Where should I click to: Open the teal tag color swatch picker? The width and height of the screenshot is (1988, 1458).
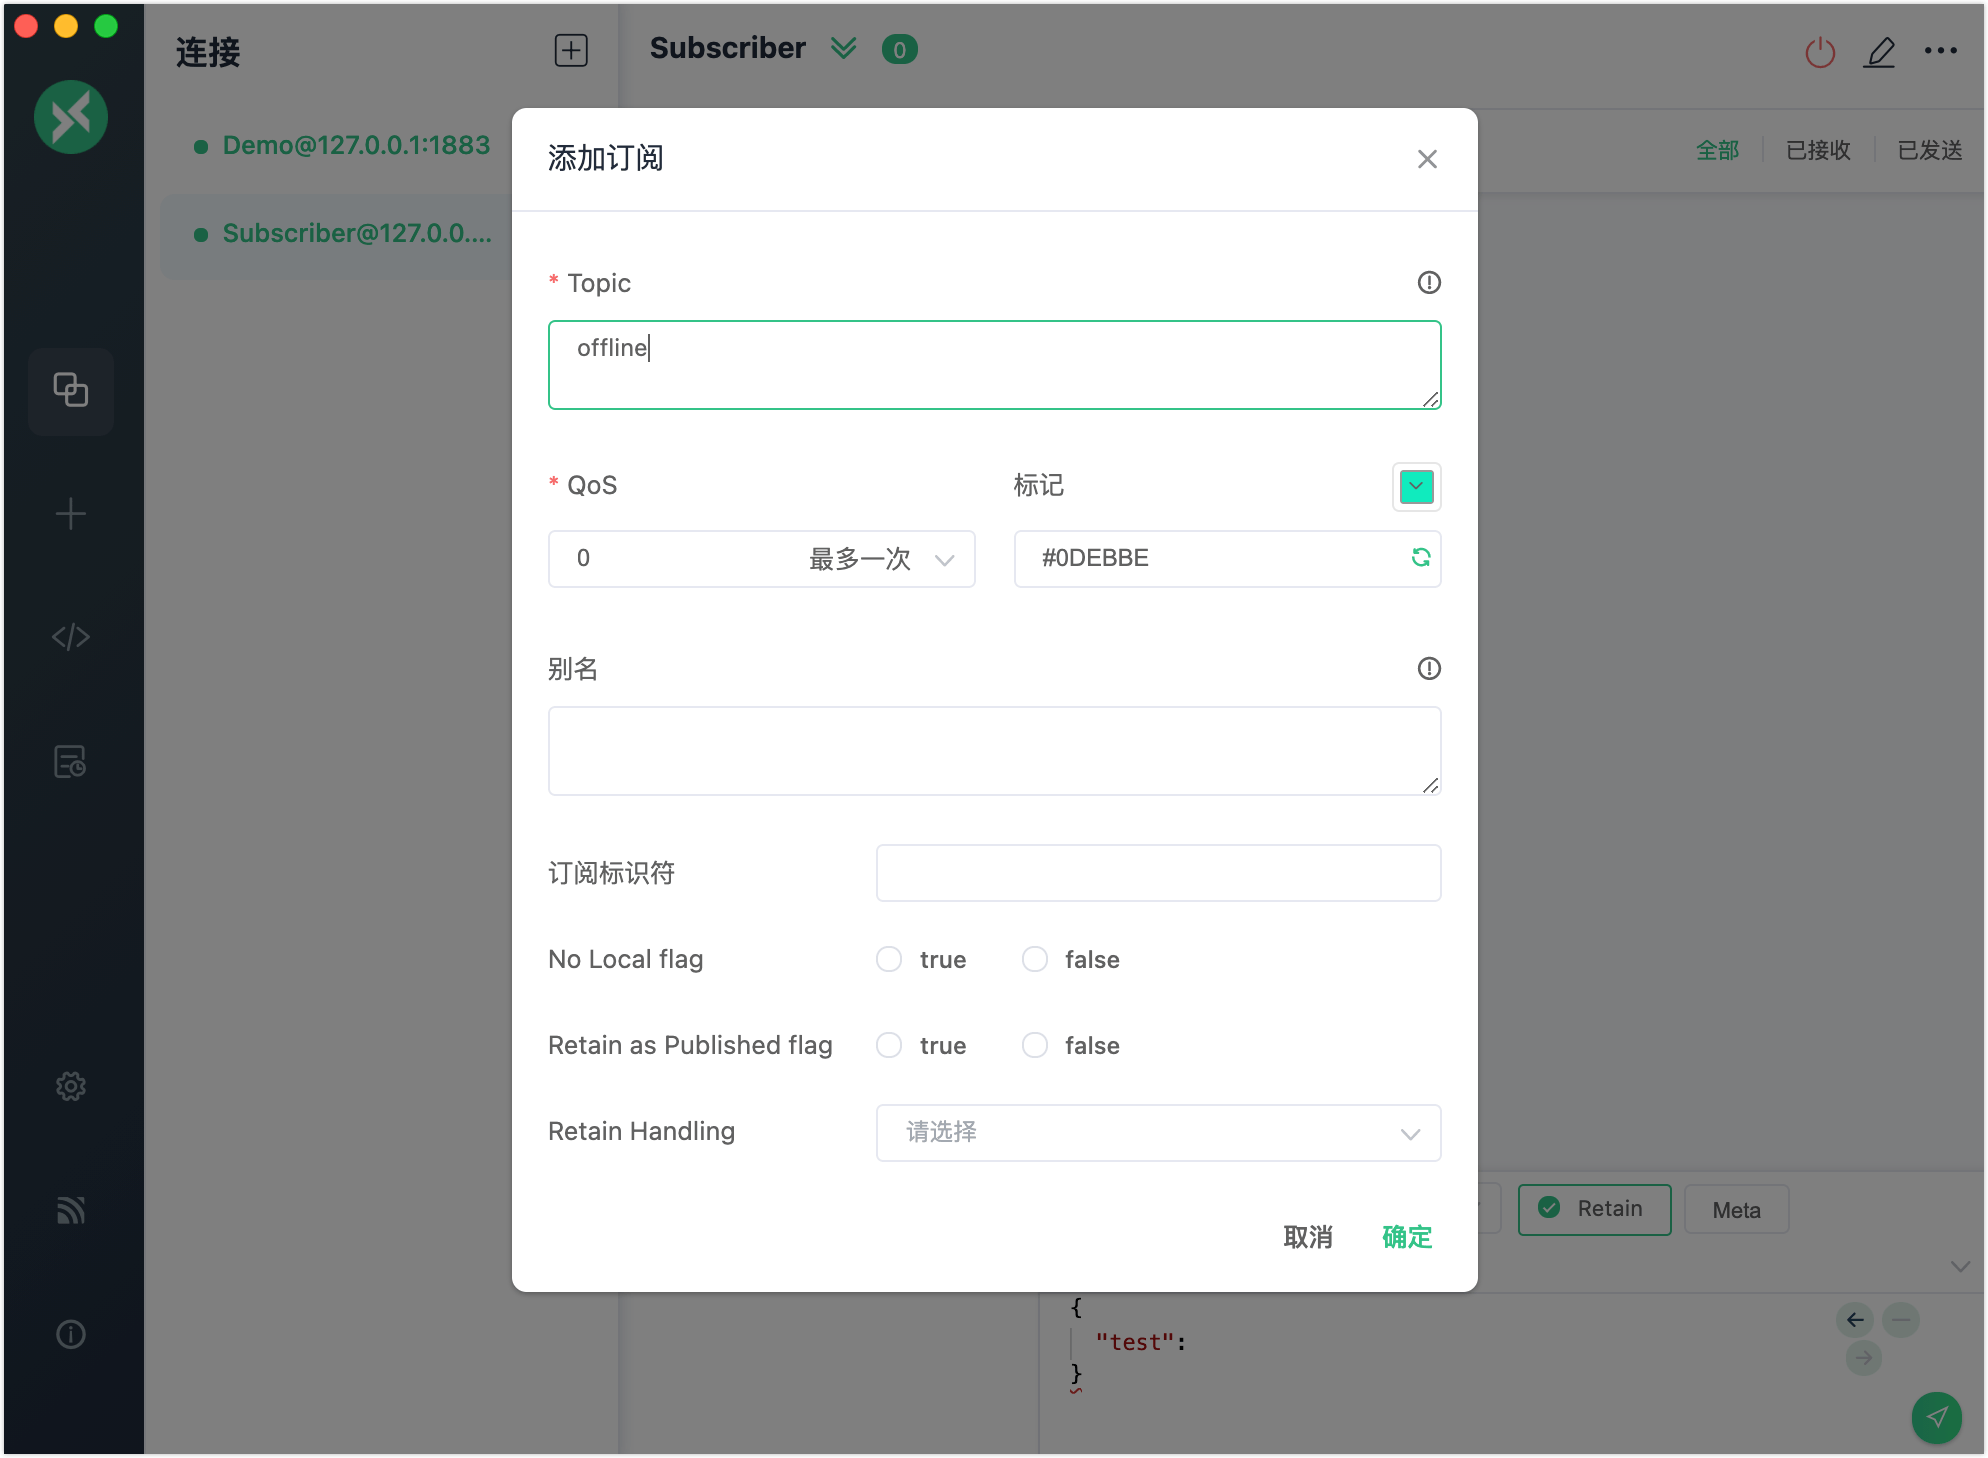[1416, 487]
